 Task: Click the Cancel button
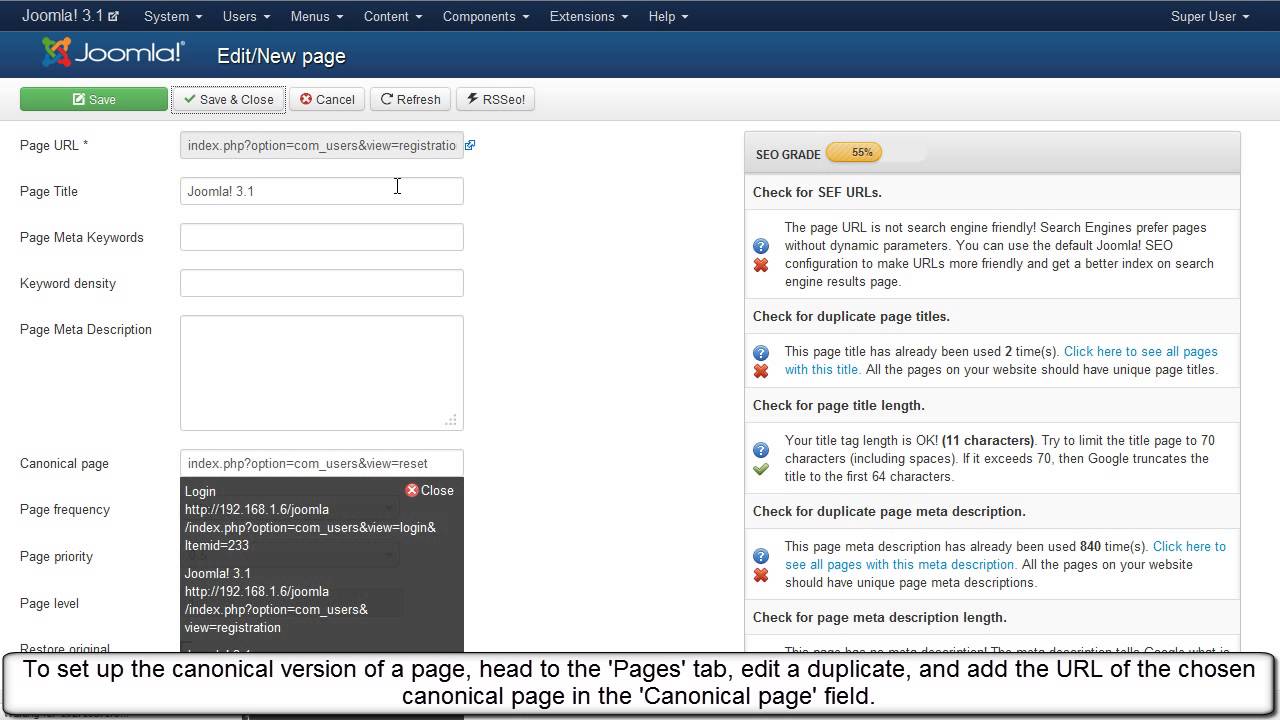(x=327, y=99)
